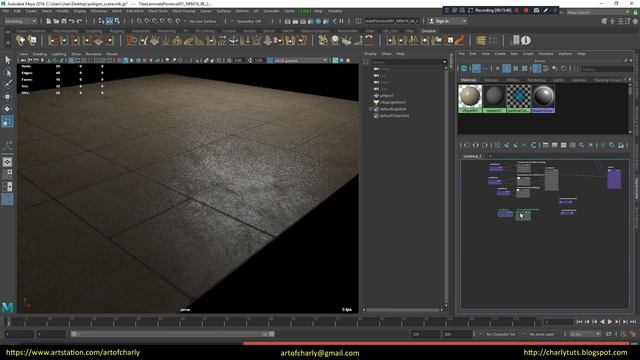Click the play backwards button
The image size is (640, 360).
(x=602, y=322)
